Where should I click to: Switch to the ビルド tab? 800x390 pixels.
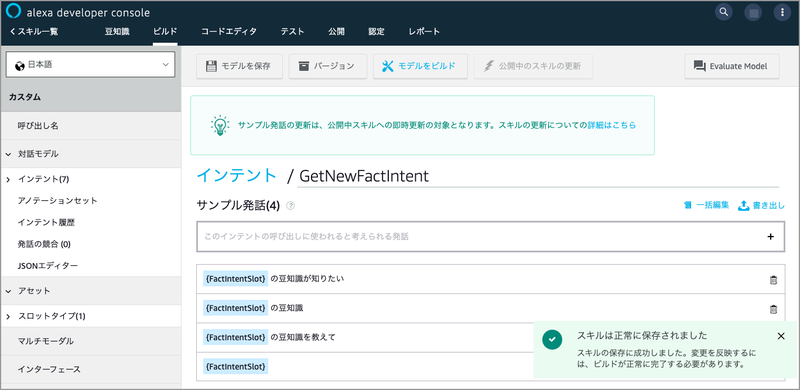[x=165, y=32]
